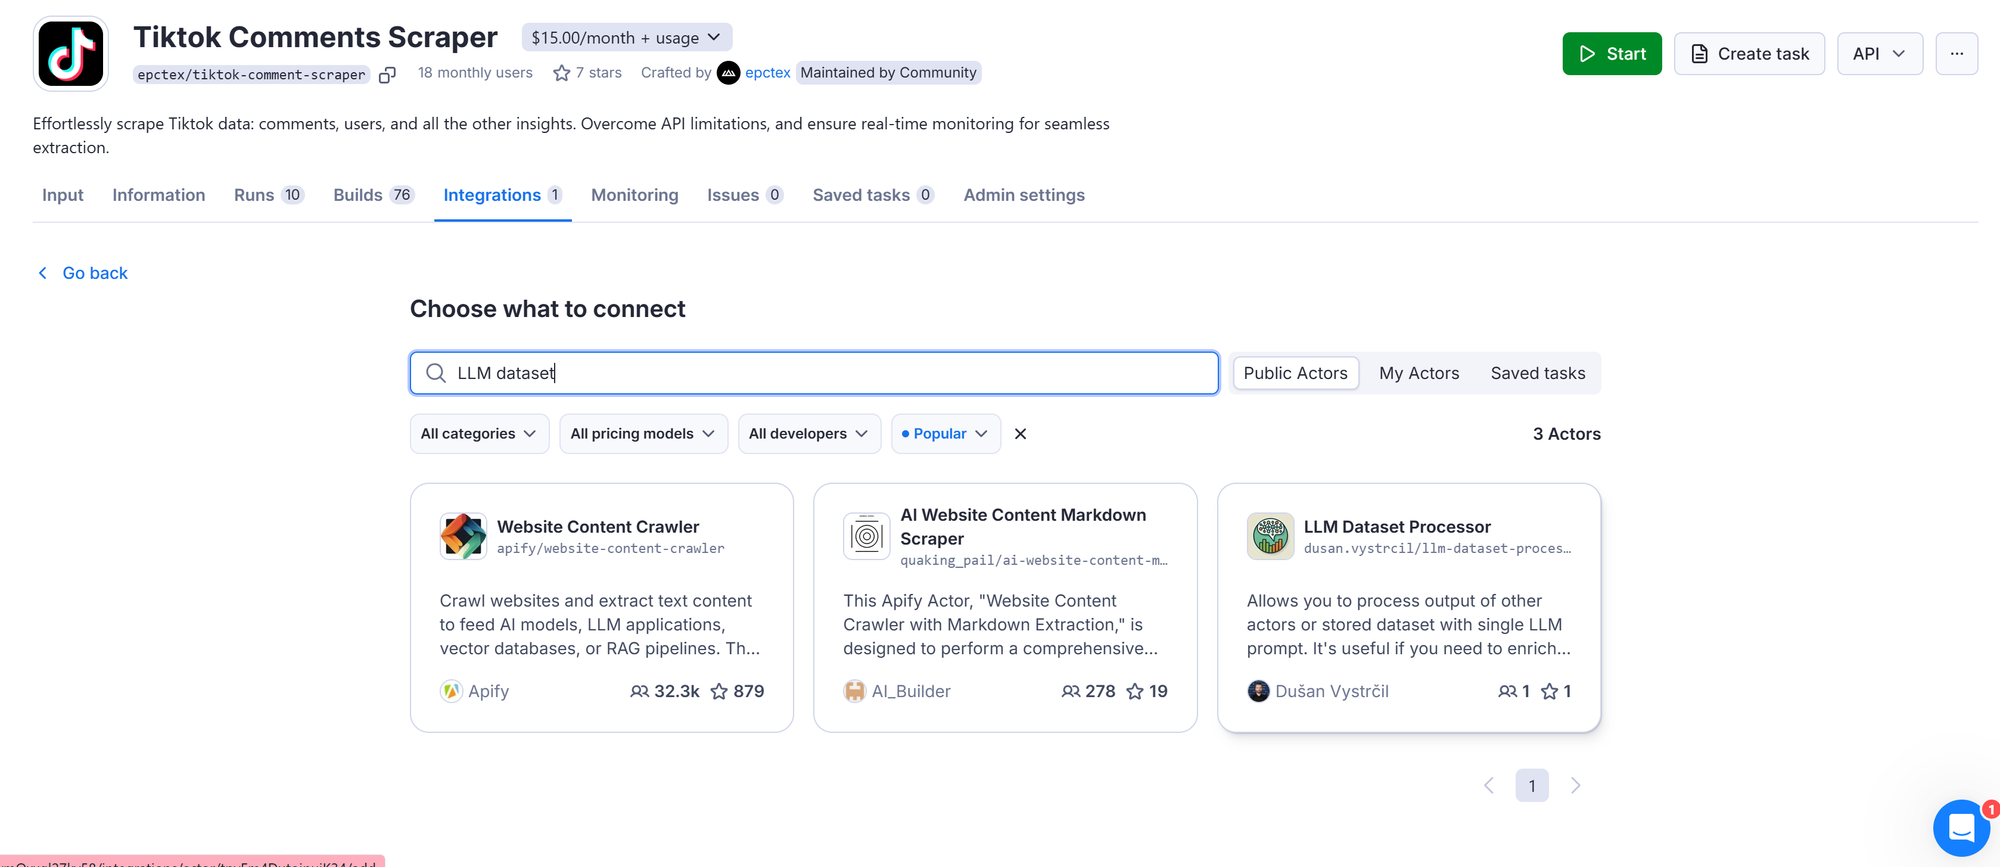
Task: Open the Admin settings tab
Action: [x=1024, y=195]
